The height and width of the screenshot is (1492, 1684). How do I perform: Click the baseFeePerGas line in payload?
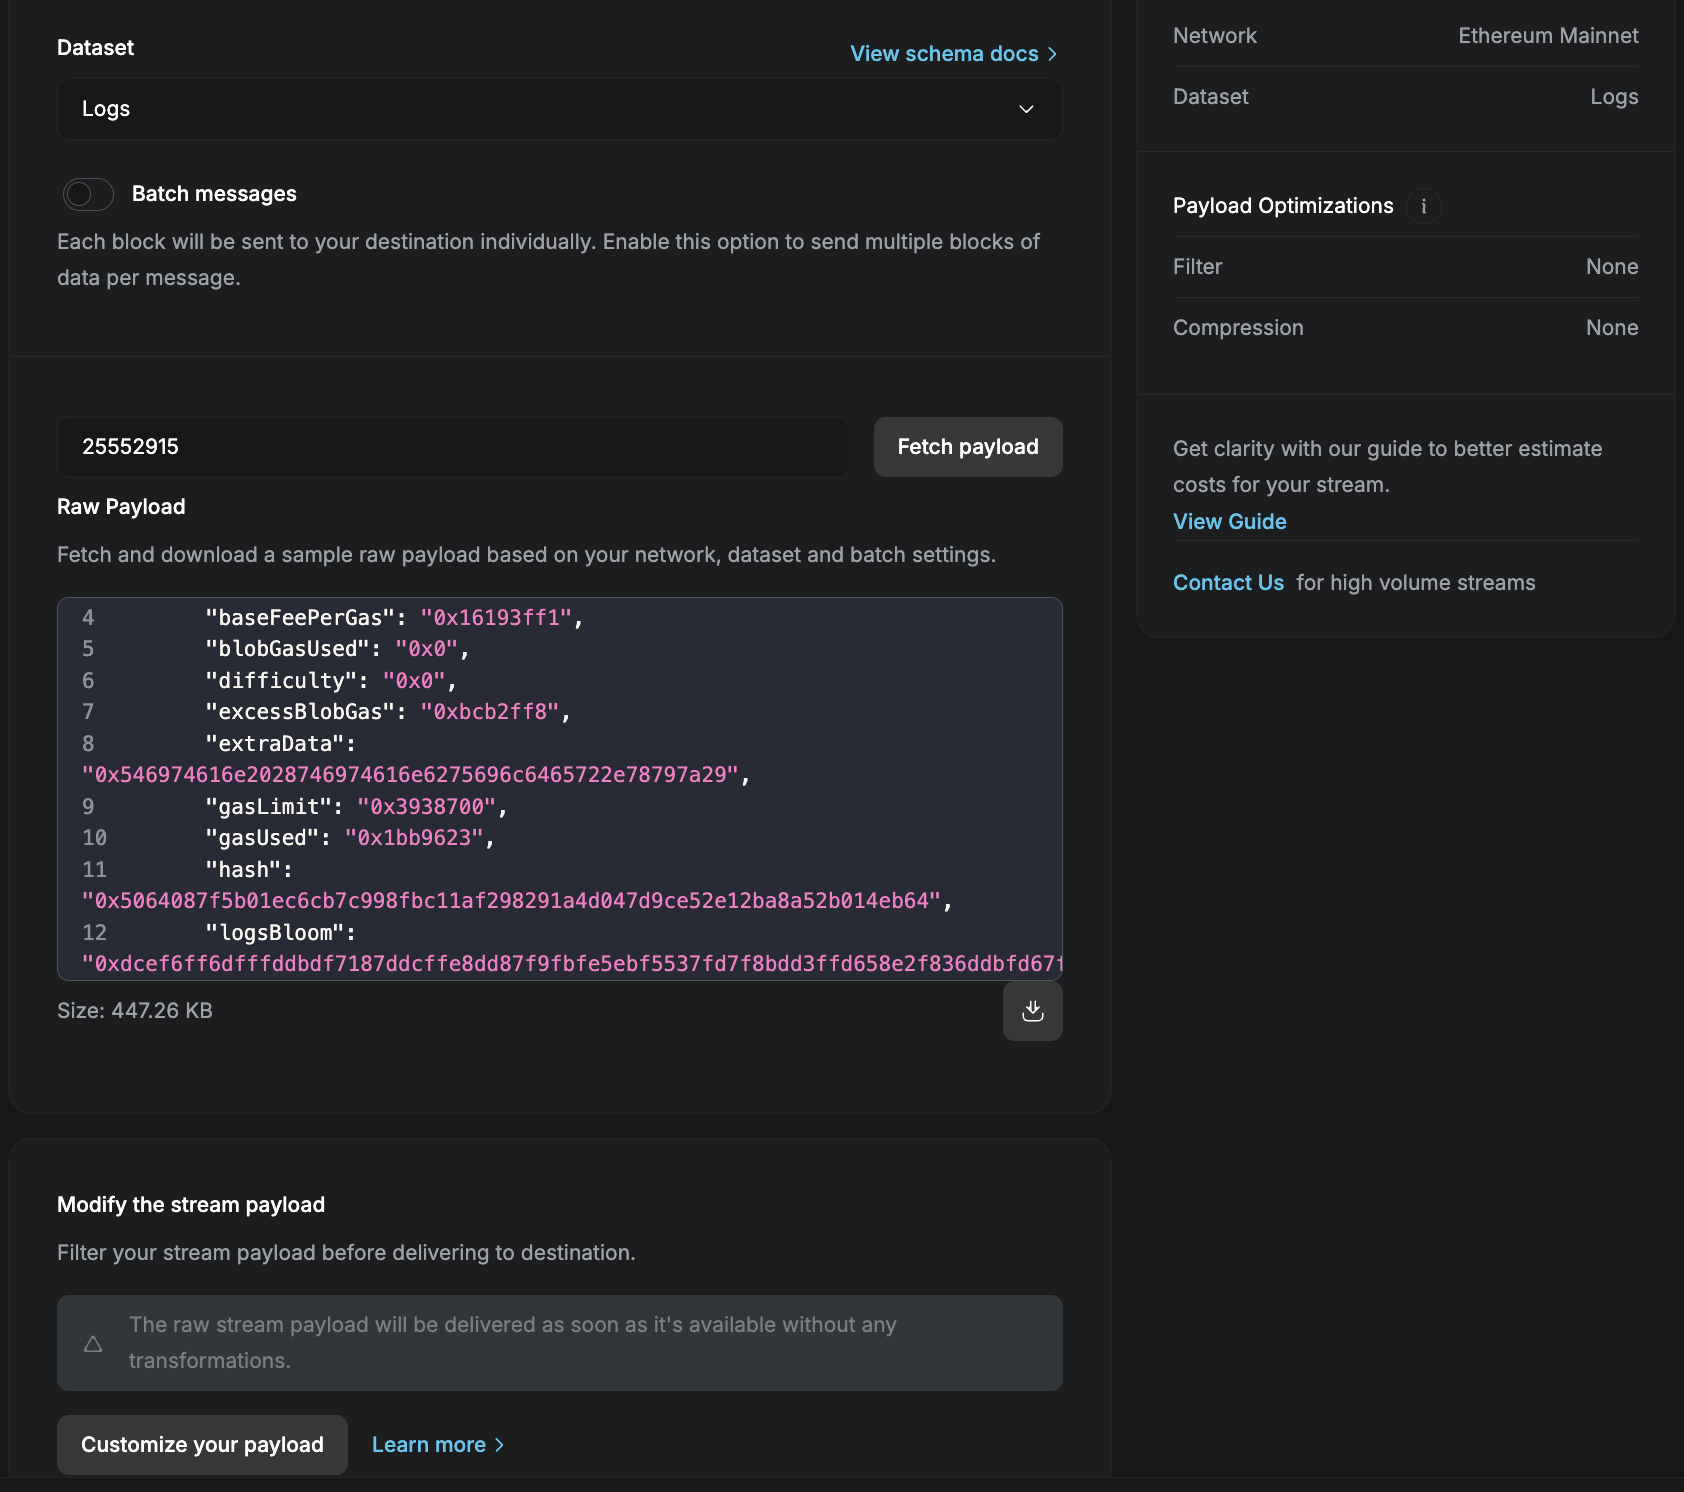point(394,618)
